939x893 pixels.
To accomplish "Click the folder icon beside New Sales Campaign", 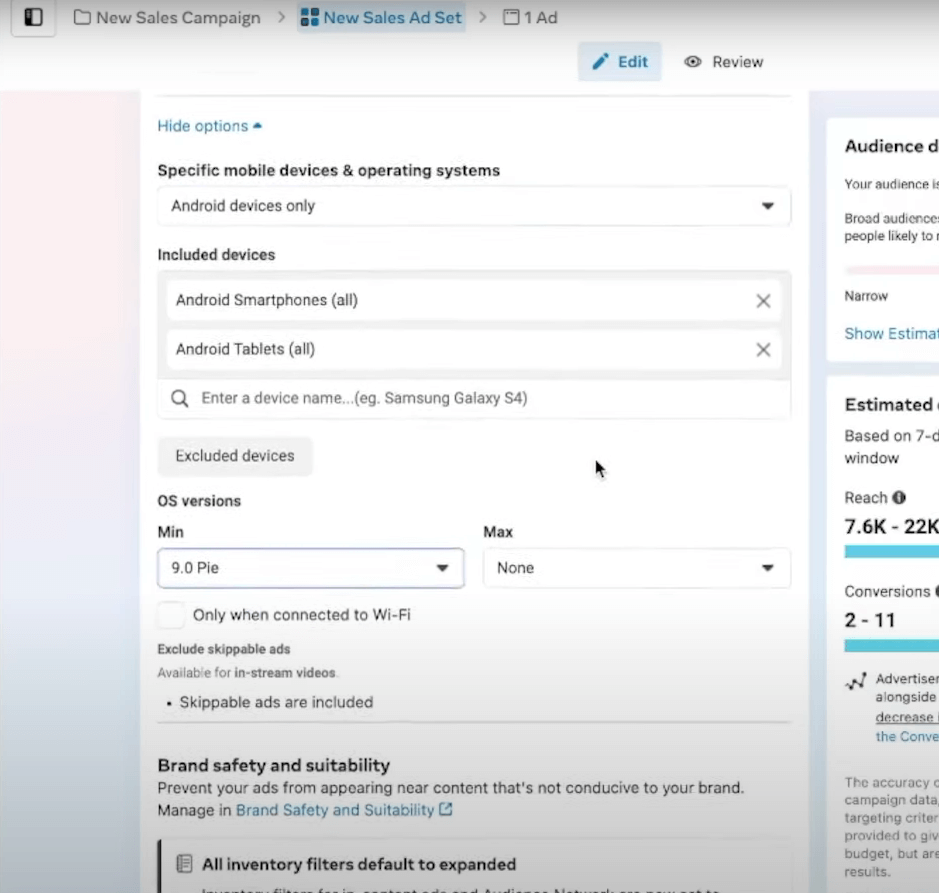I will 82,17.
